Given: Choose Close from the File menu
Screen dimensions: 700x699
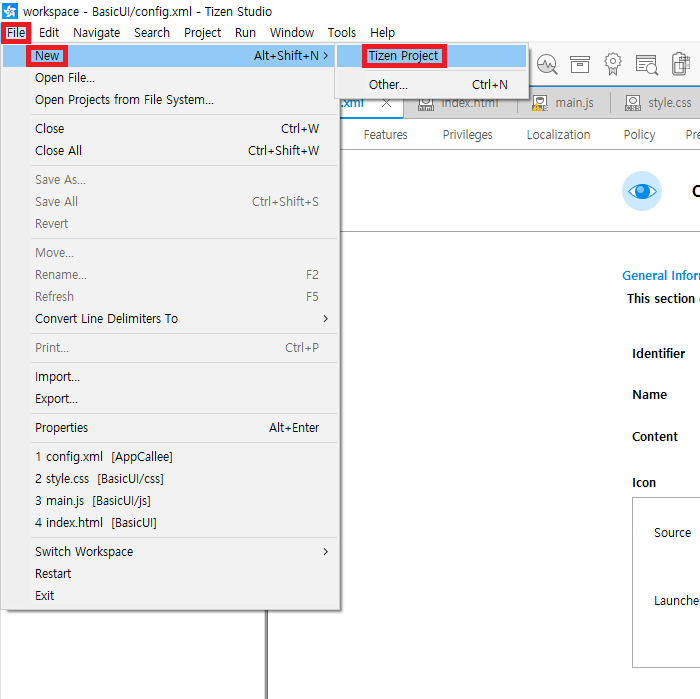Looking at the screenshot, I should (x=170, y=129).
